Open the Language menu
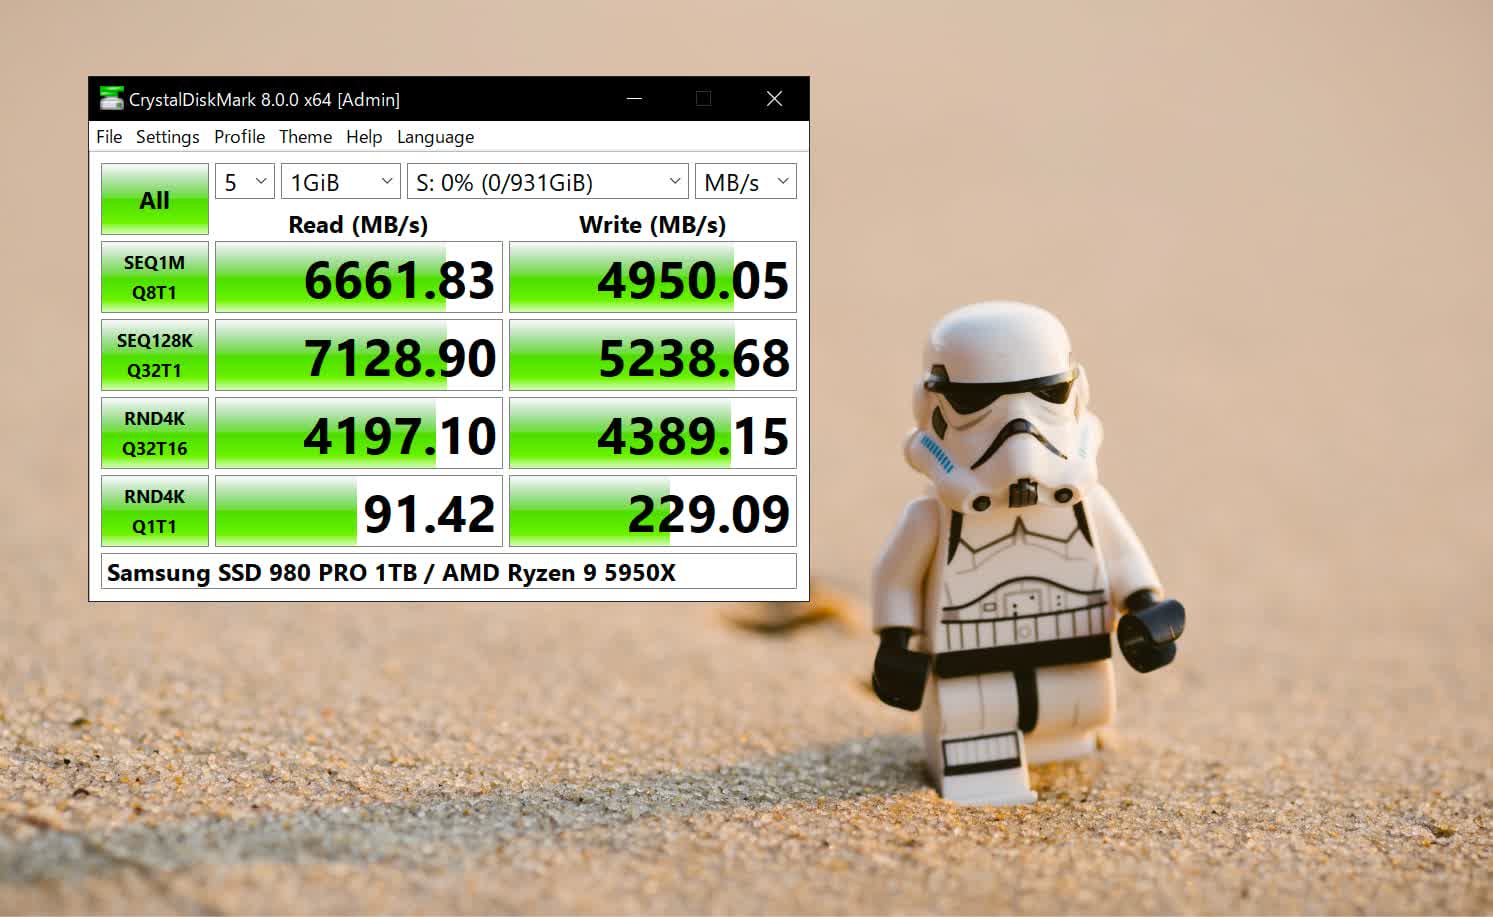The height and width of the screenshot is (917, 1493). (x=435, y=137)
